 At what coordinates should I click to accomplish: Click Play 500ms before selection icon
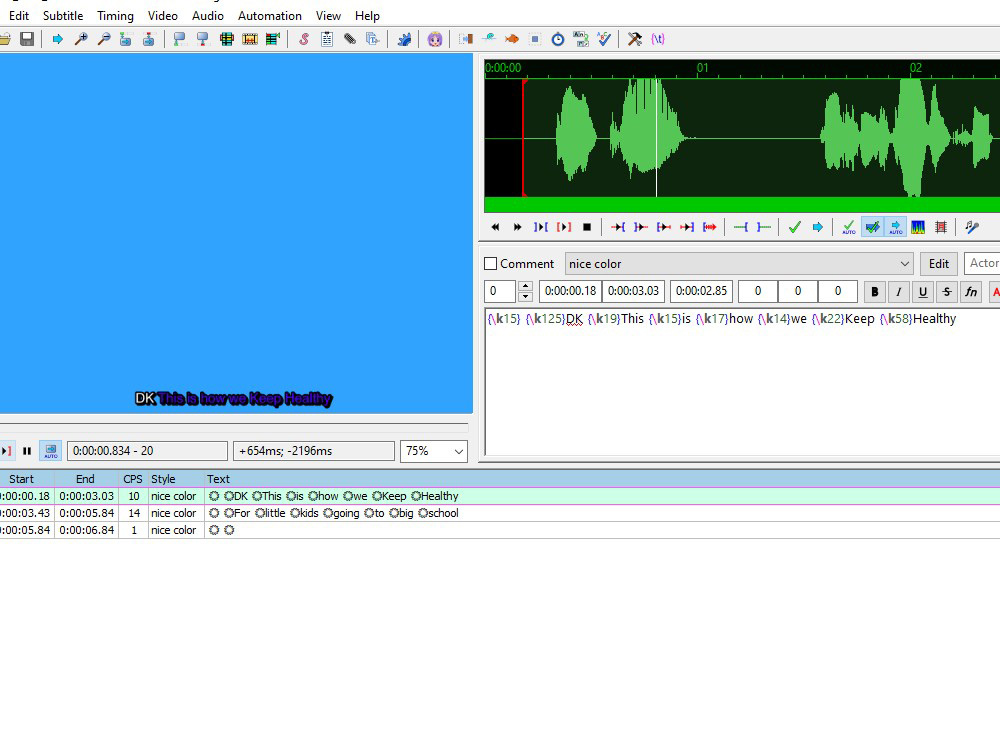click(x=618, y=227)
